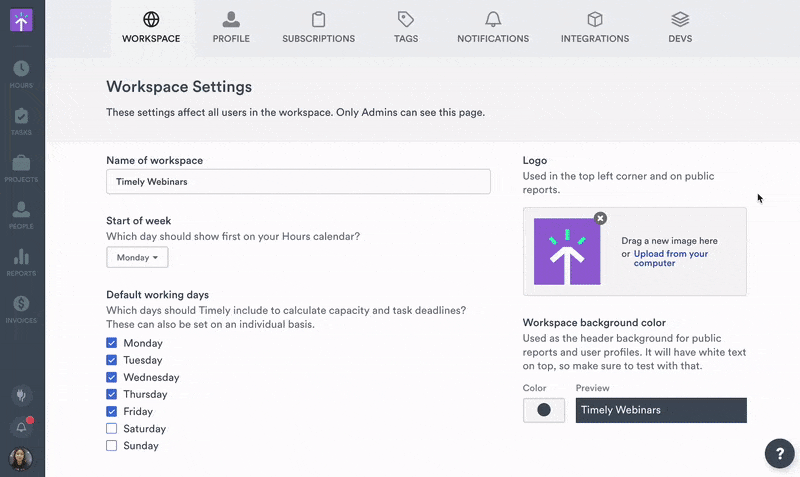
Task: Open the Tags settings tab
Action: coord(406,27)
